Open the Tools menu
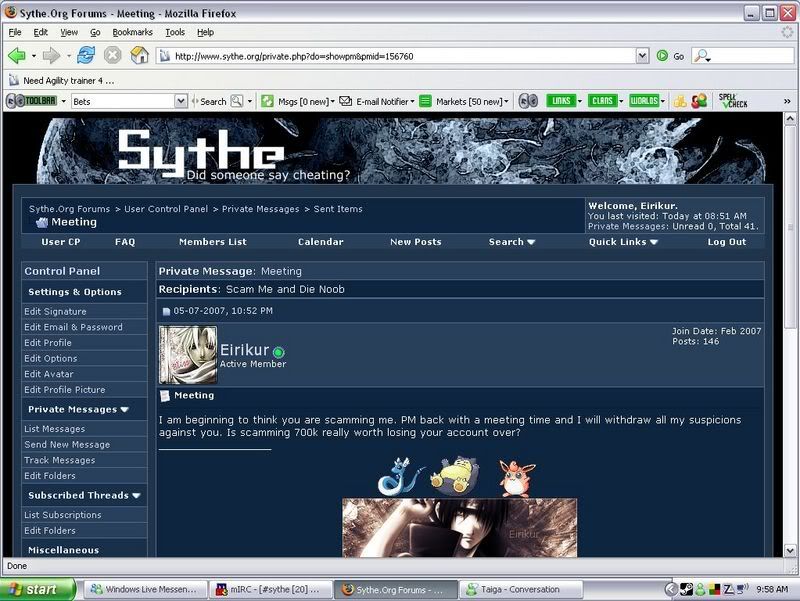Viewport: 800px width, 601px height. pyautogui.click(x=175, y=32)
